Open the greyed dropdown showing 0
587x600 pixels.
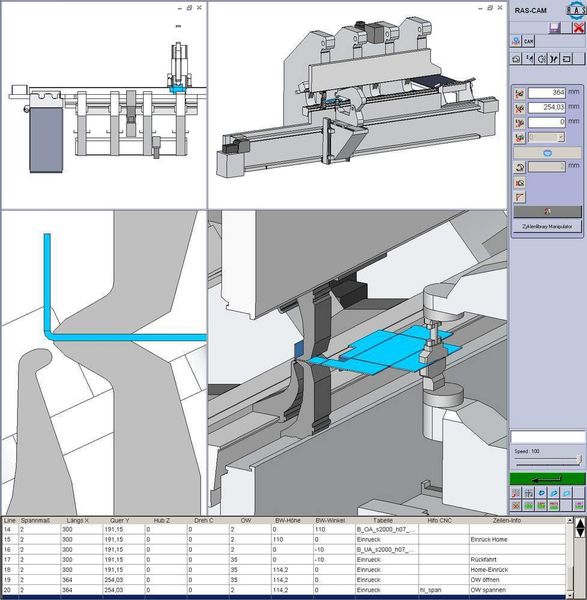tap(546, 137)
